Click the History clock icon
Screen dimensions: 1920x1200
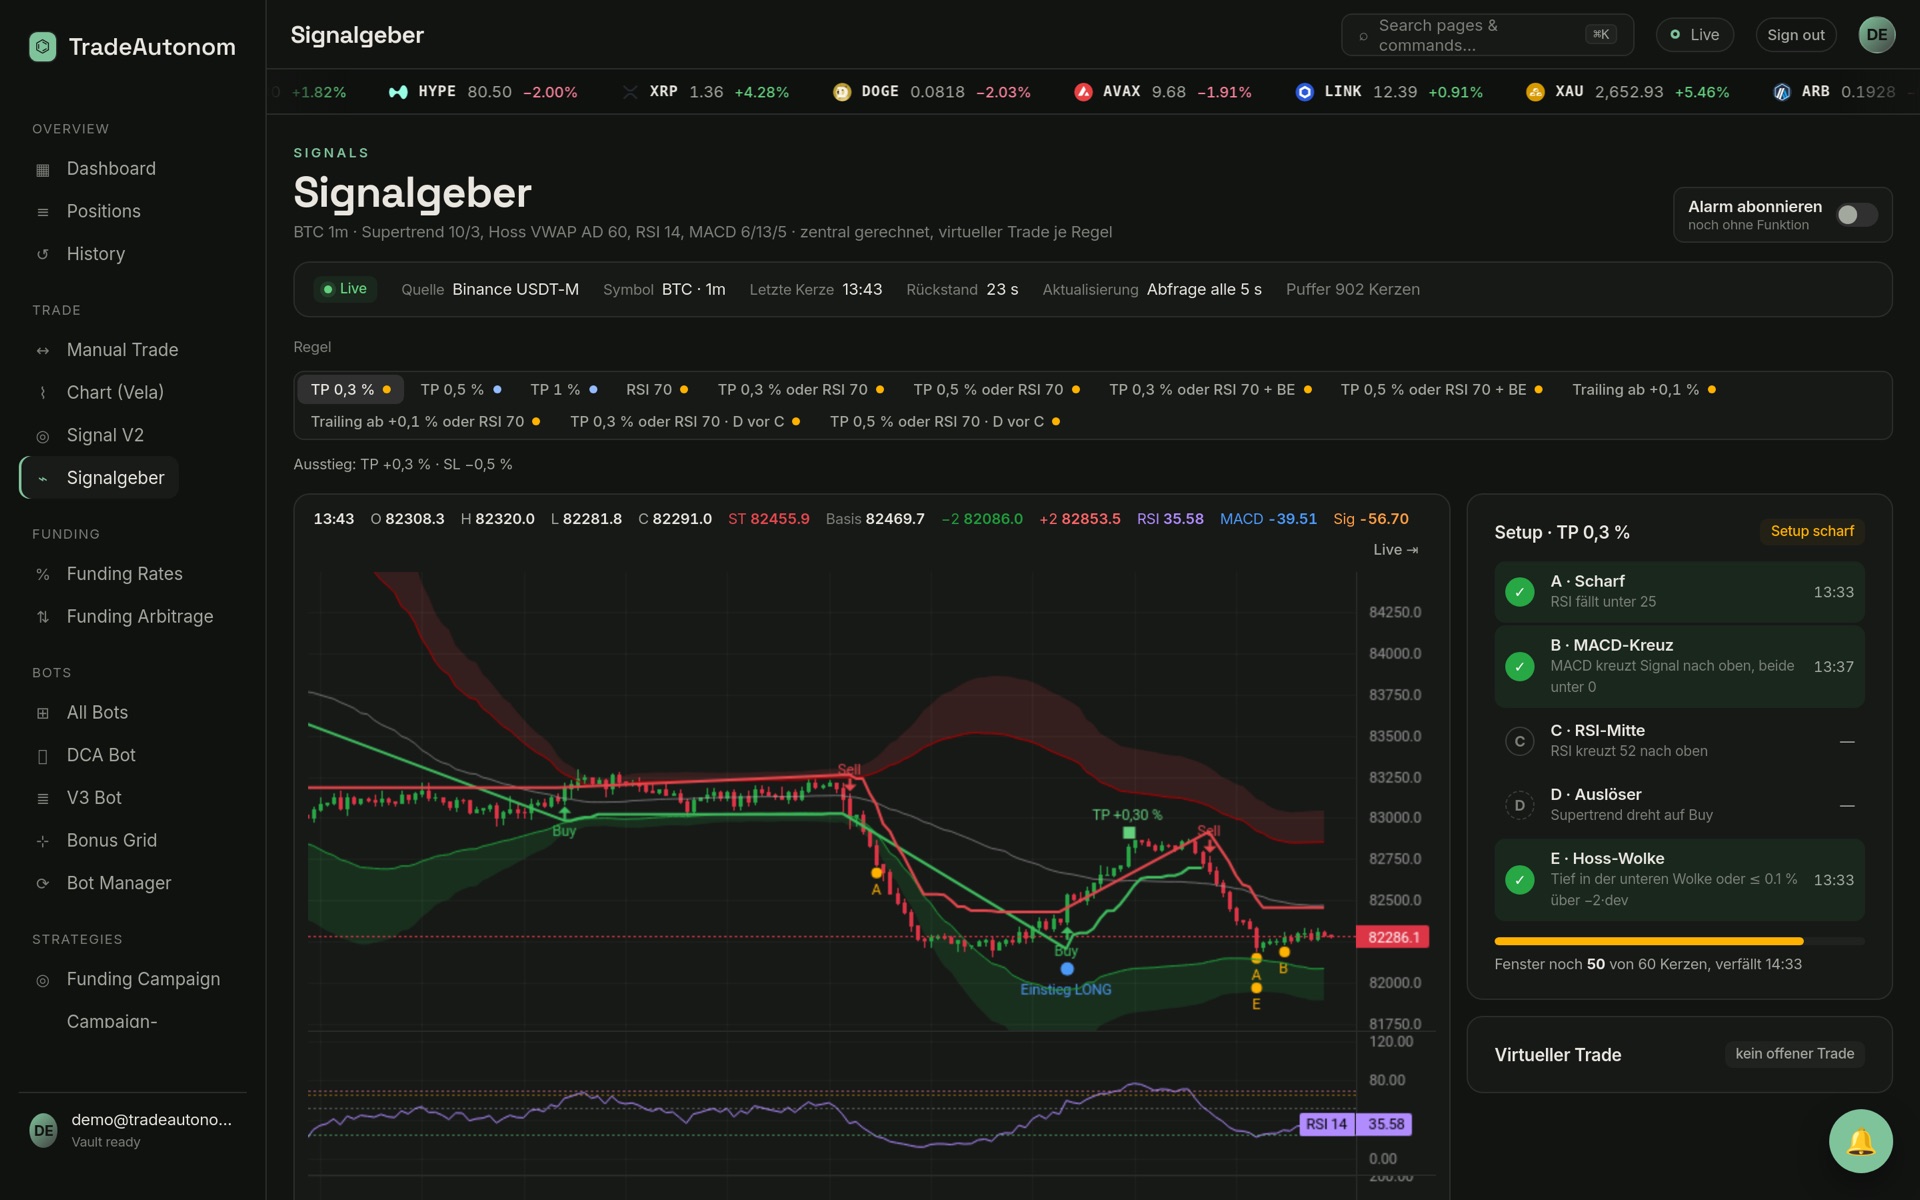pyautogui.click(x=42, y=254)
